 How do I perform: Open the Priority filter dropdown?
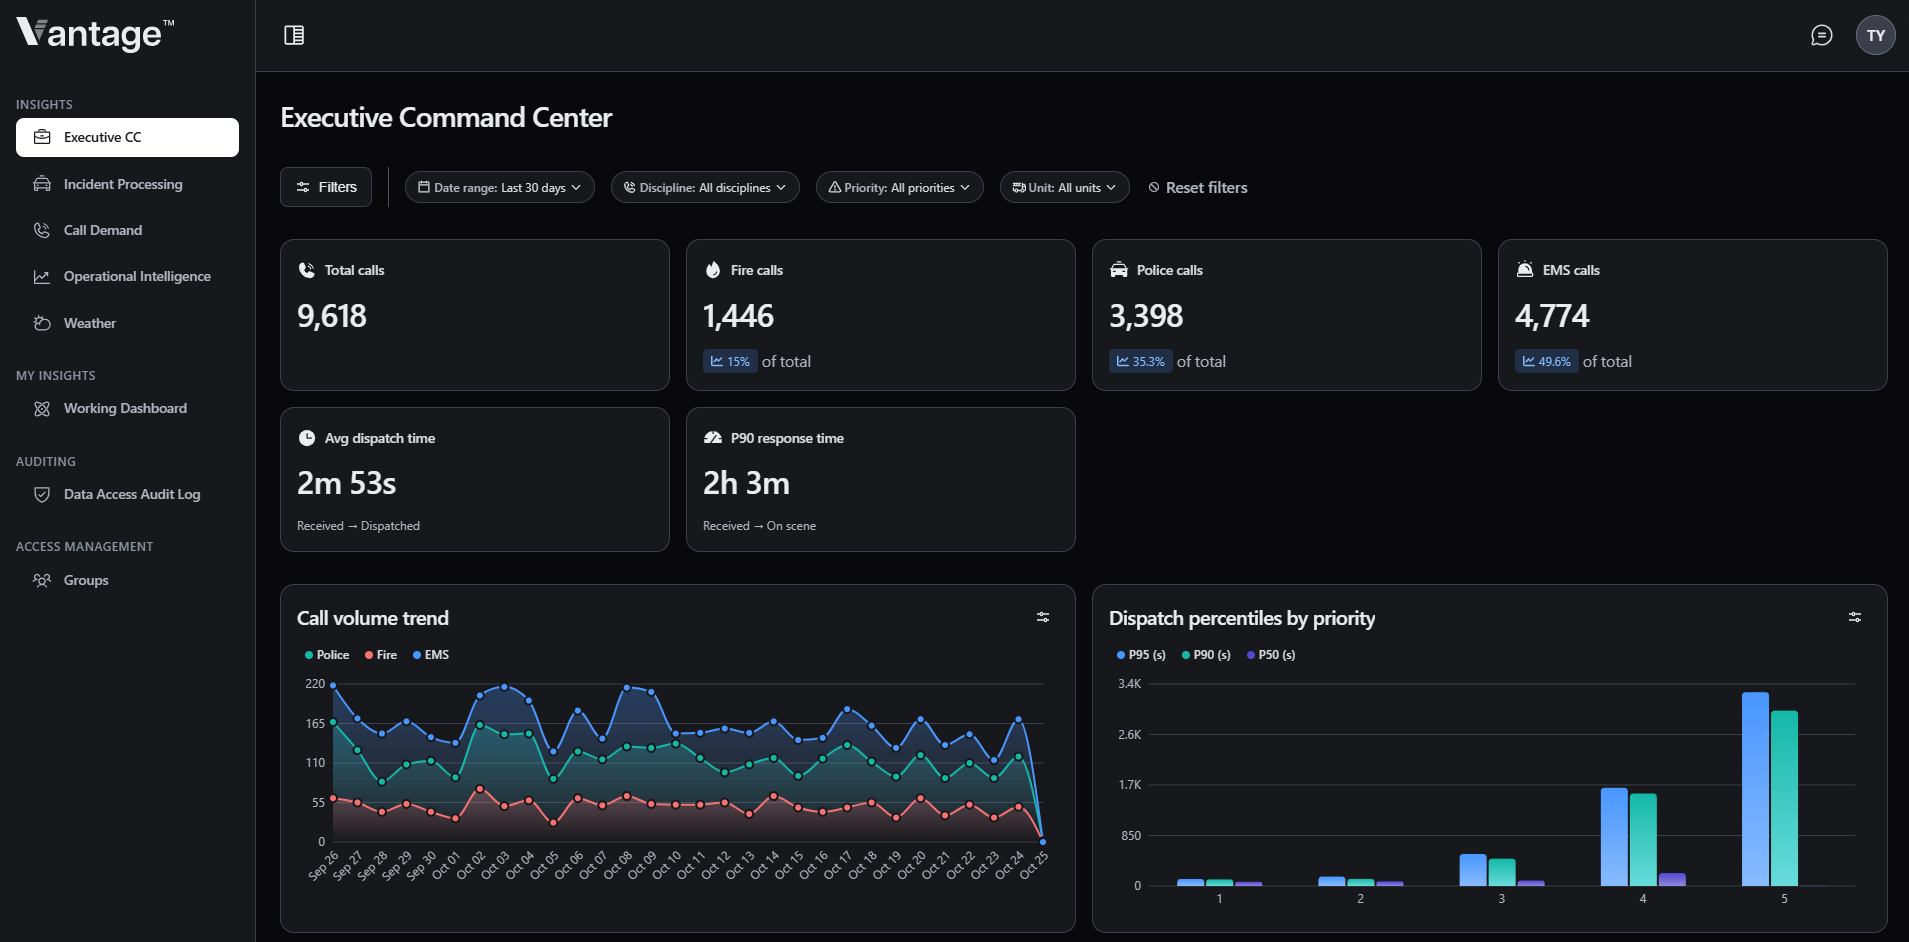[x=900, y=187]
